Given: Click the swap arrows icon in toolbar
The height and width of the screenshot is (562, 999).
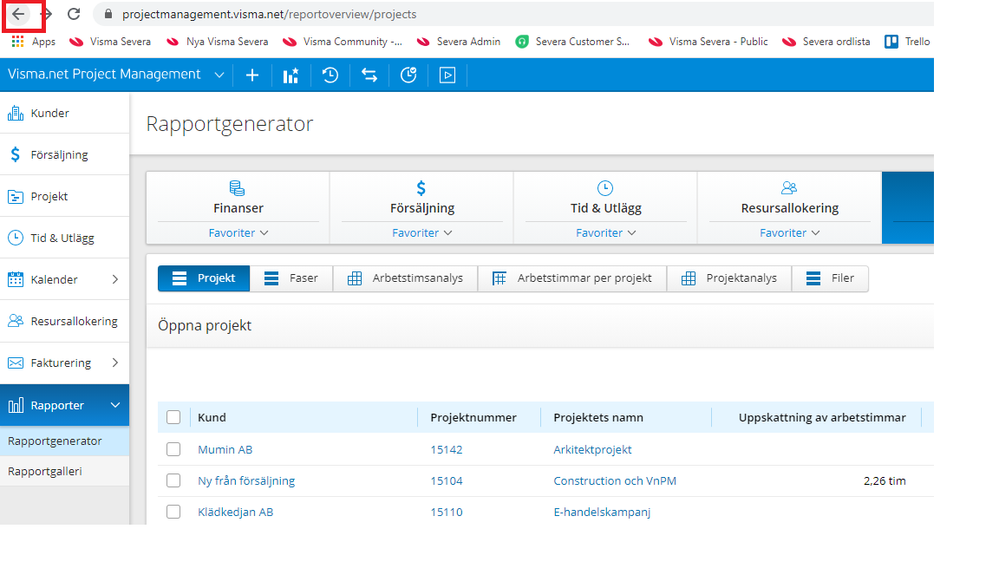Looking at the screenshot, I should tap(369, 75).
